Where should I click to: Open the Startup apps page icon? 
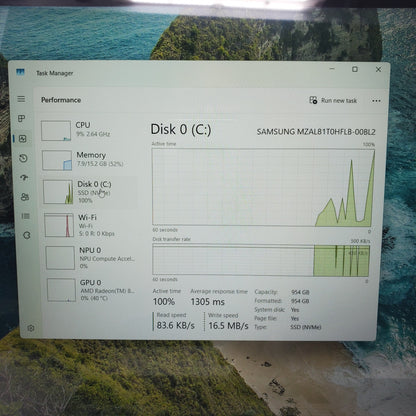click(x=24, y=177)
